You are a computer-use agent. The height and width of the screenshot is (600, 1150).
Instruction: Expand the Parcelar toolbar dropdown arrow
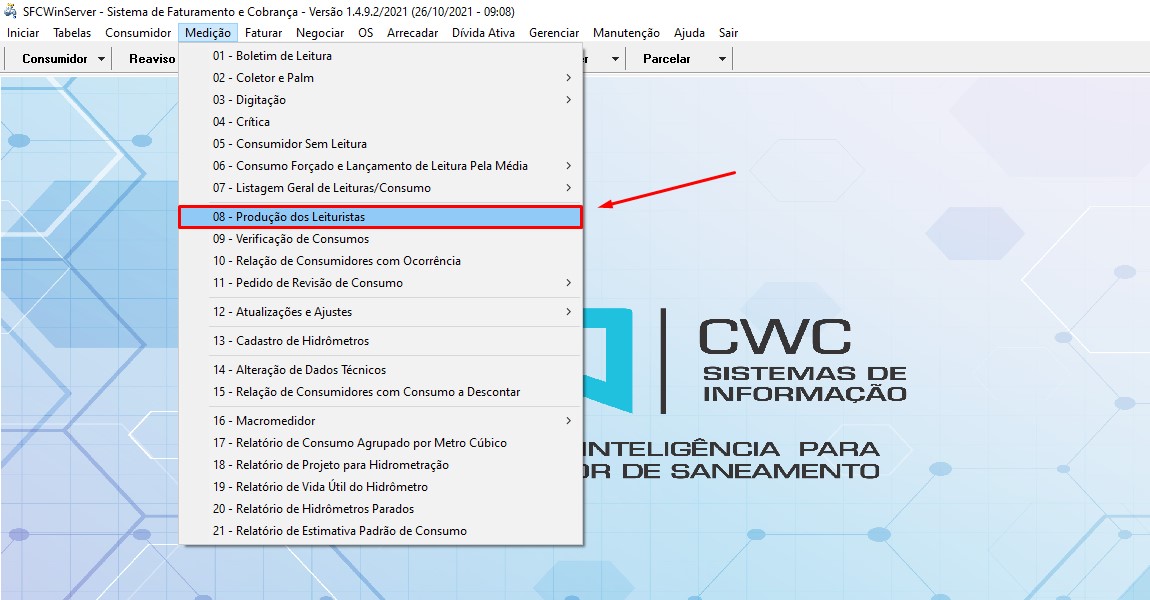tap(722, 59)
